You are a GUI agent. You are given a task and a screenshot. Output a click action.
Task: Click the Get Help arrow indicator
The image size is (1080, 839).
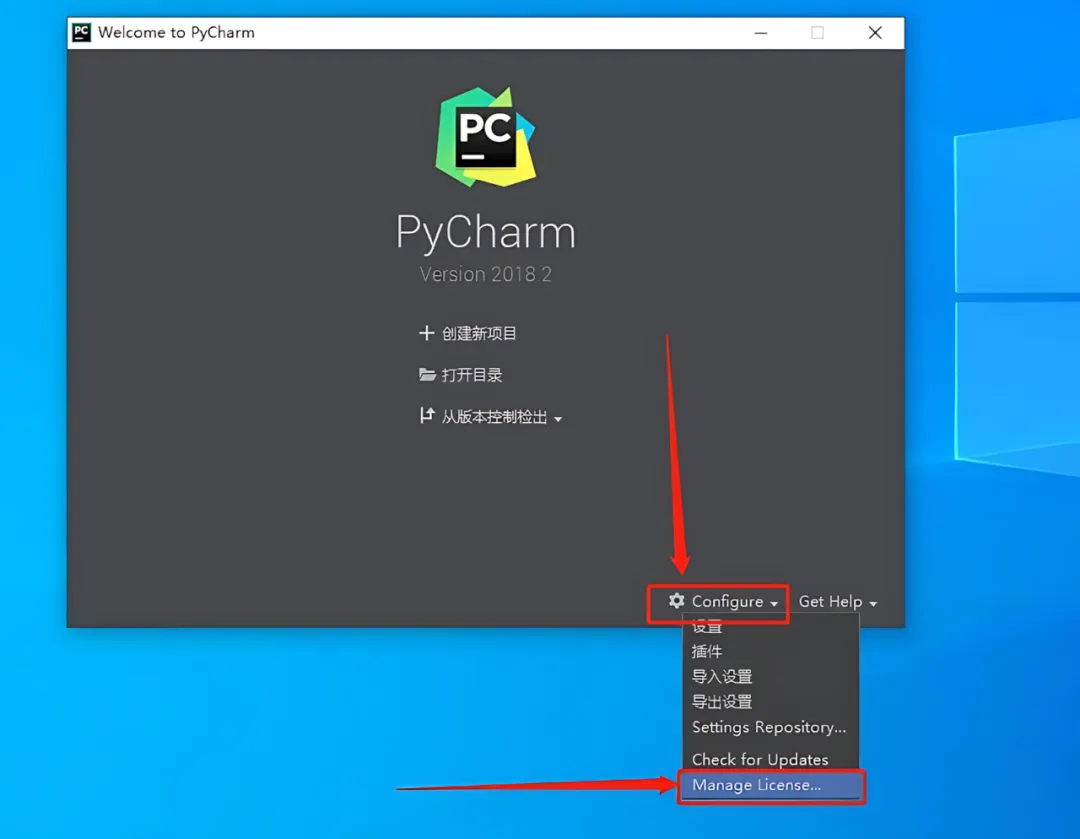coord(873,603)
